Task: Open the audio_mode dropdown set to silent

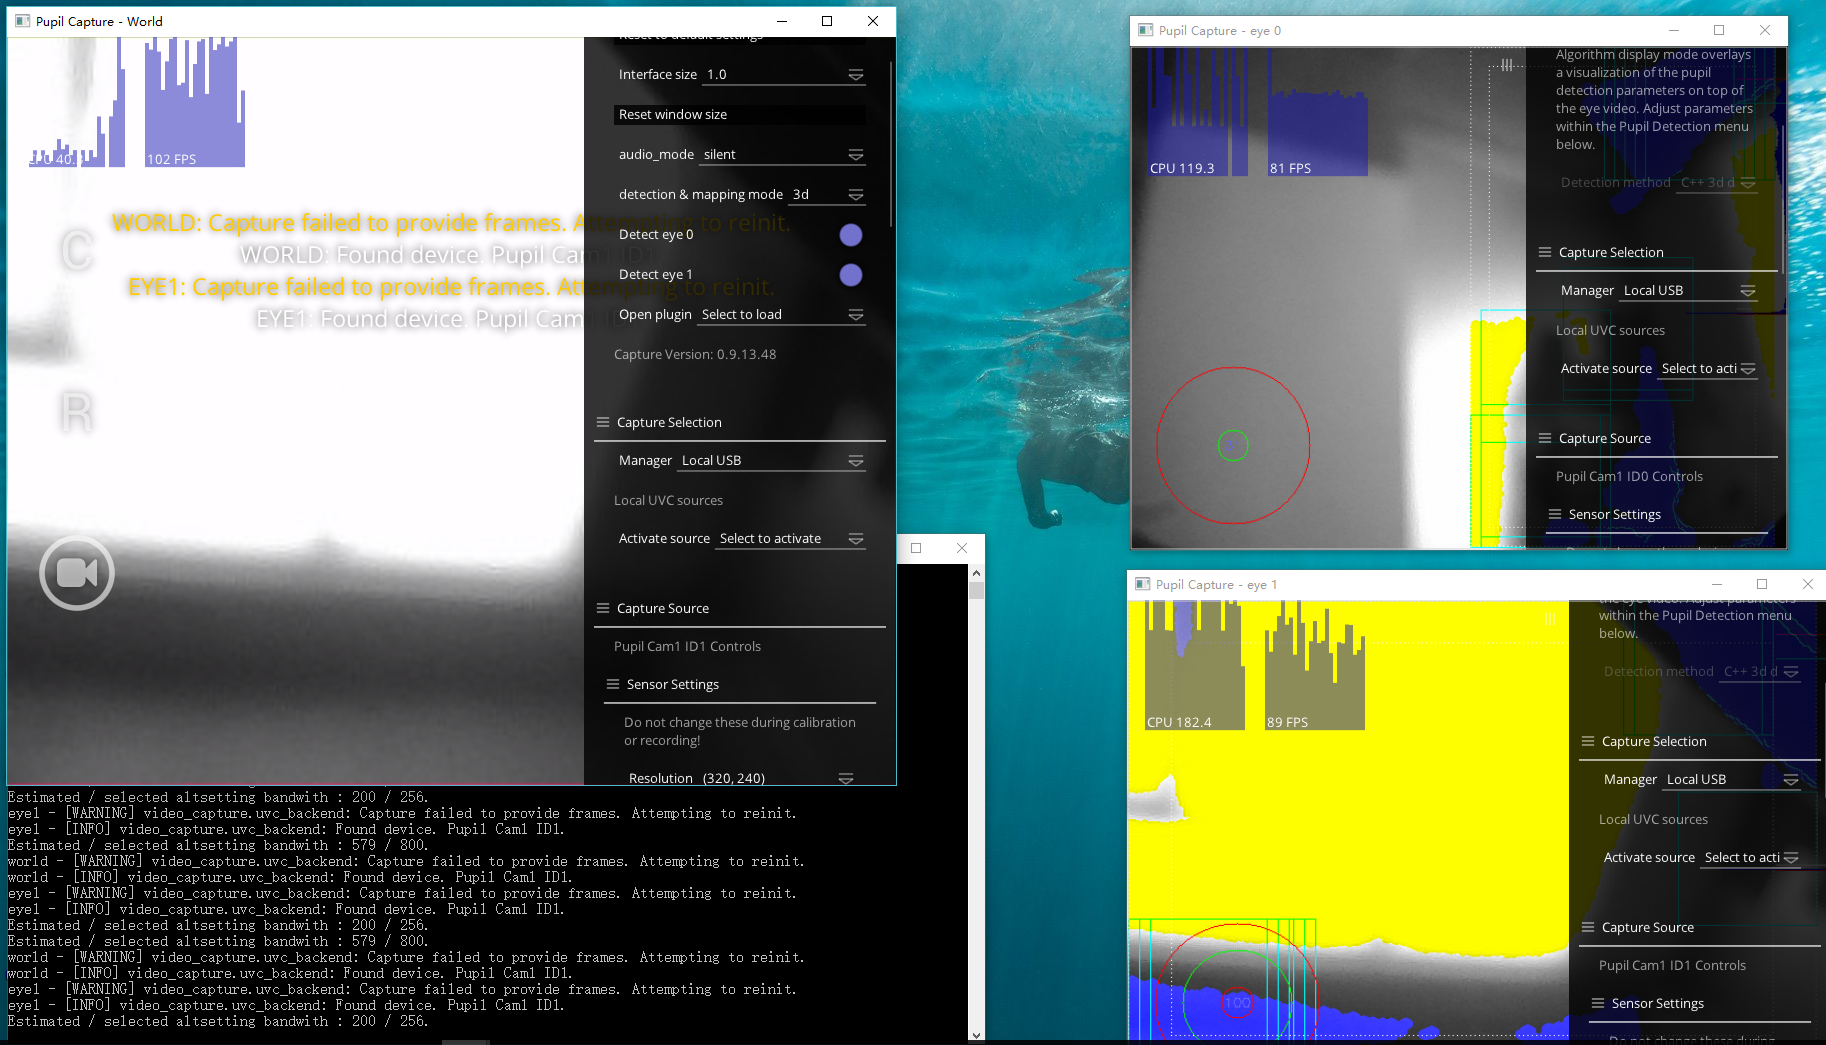Action: point(782,155)
